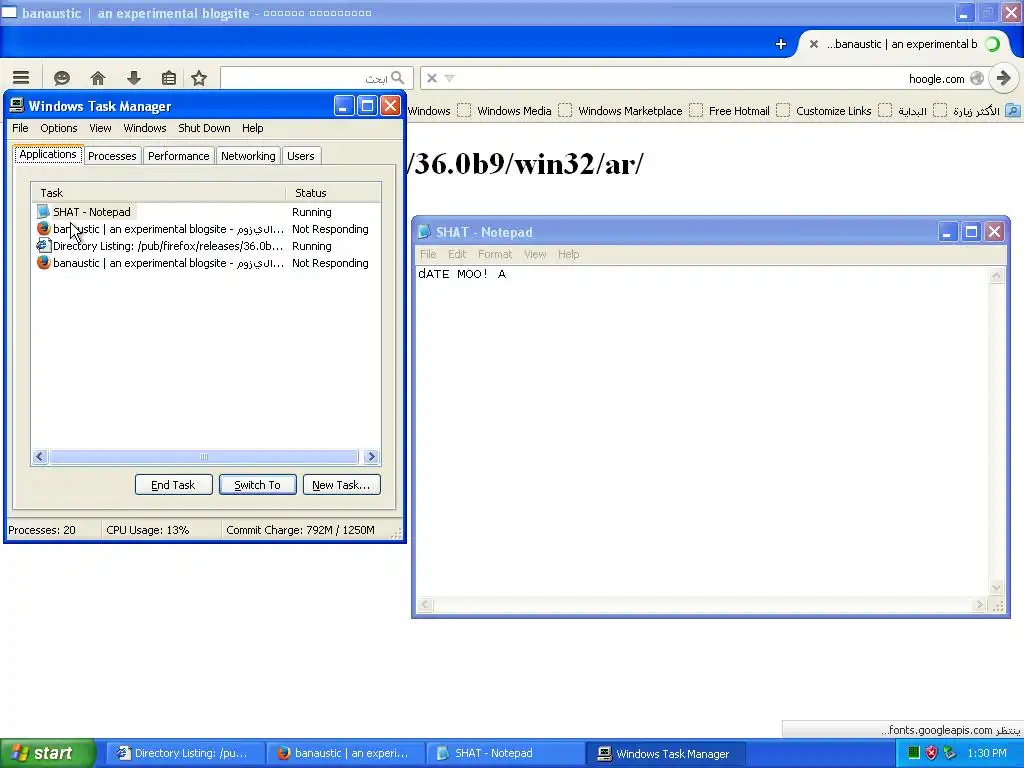Click the New Task... button

342,485
